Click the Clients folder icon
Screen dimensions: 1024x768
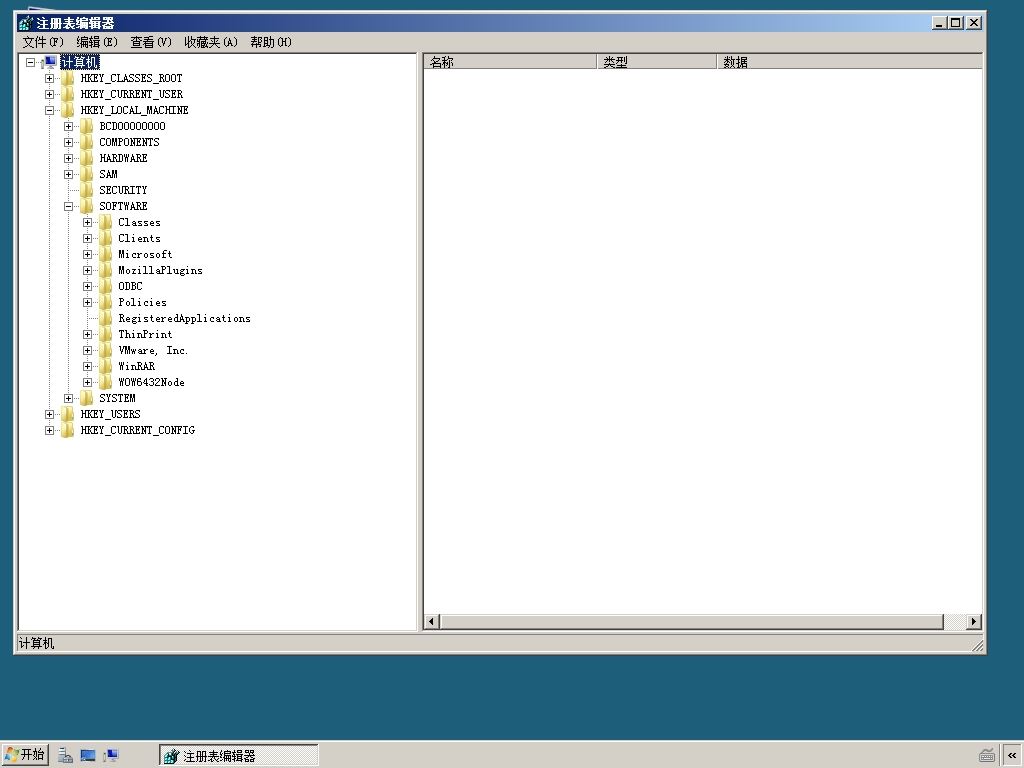click(105, 238)
